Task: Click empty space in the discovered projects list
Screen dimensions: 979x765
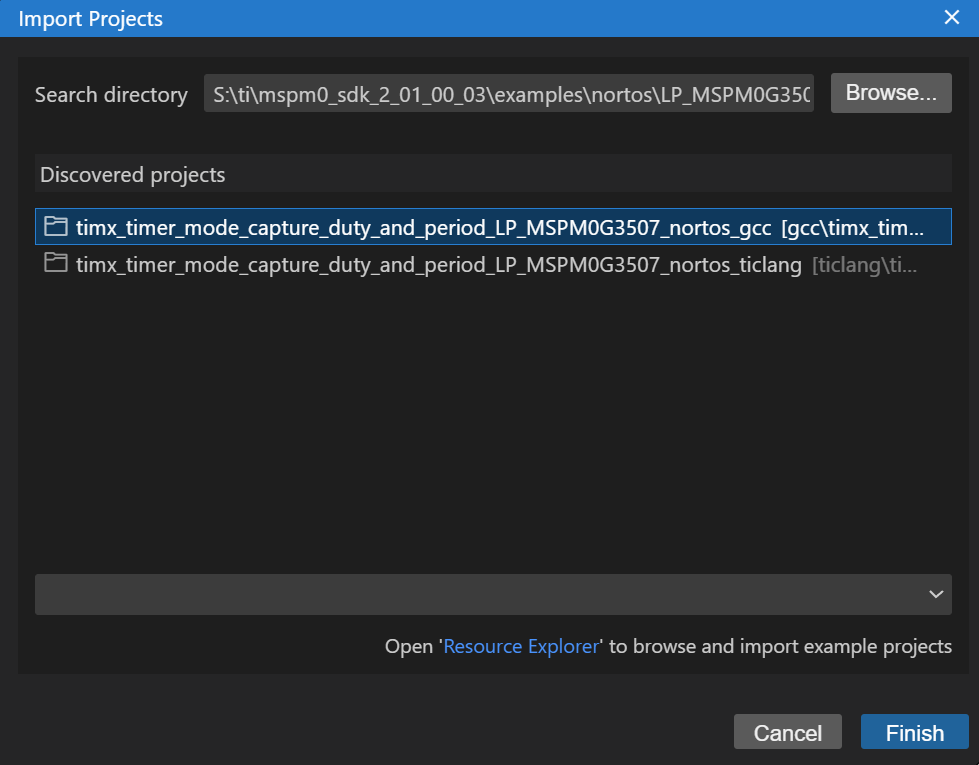Action: pyautogui.click(x=490, y=420)
